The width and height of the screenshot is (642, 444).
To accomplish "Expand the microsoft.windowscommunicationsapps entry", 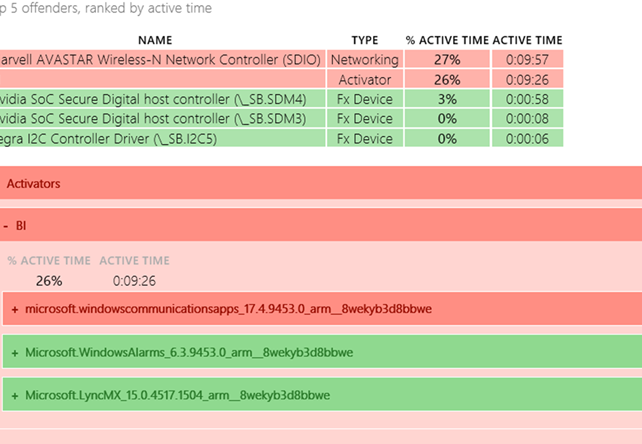I will (x=15, y=310).
